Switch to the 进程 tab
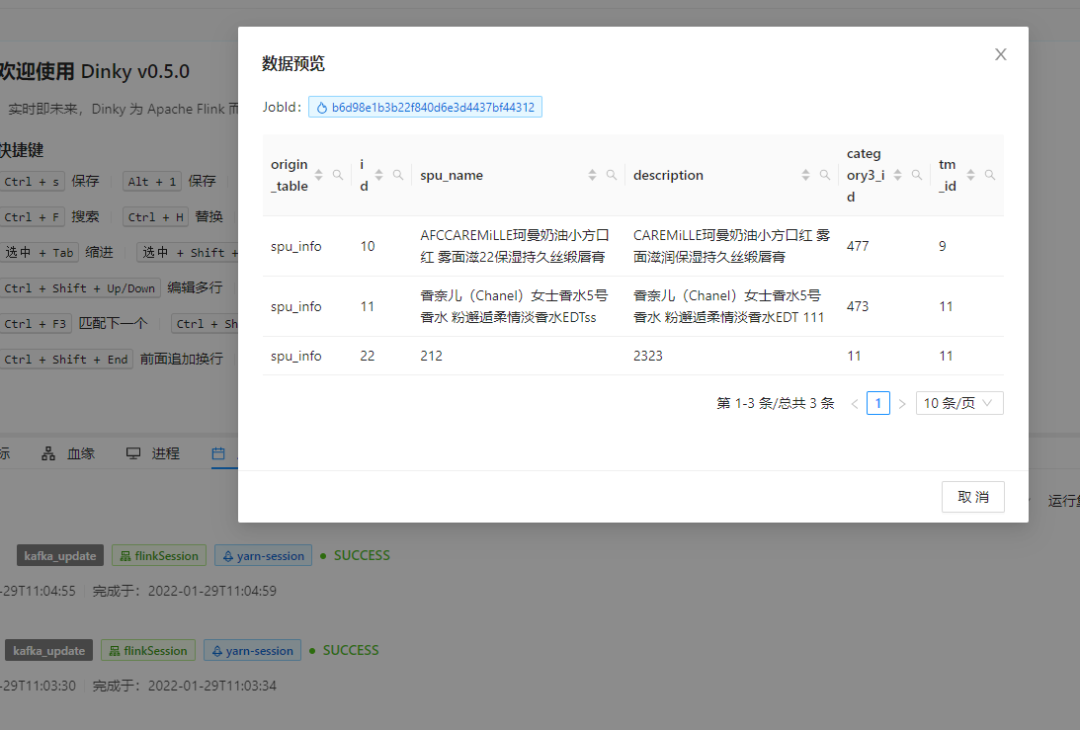The width and height of the screenshot is (1080, 730). 153,453
